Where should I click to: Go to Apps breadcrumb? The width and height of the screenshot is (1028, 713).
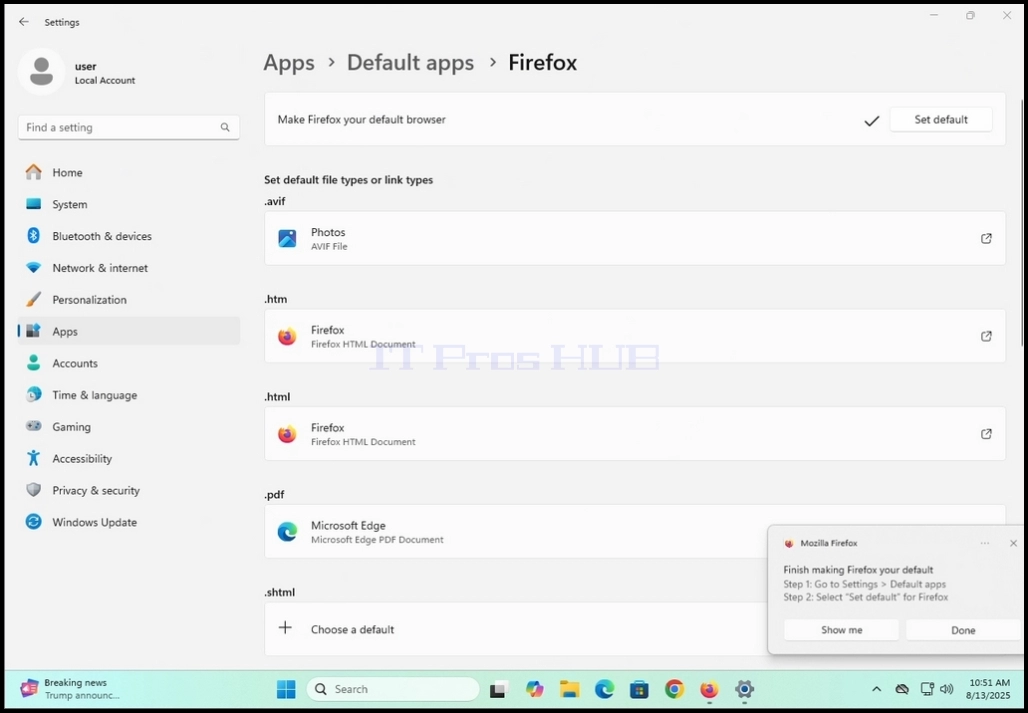point(289,62)
